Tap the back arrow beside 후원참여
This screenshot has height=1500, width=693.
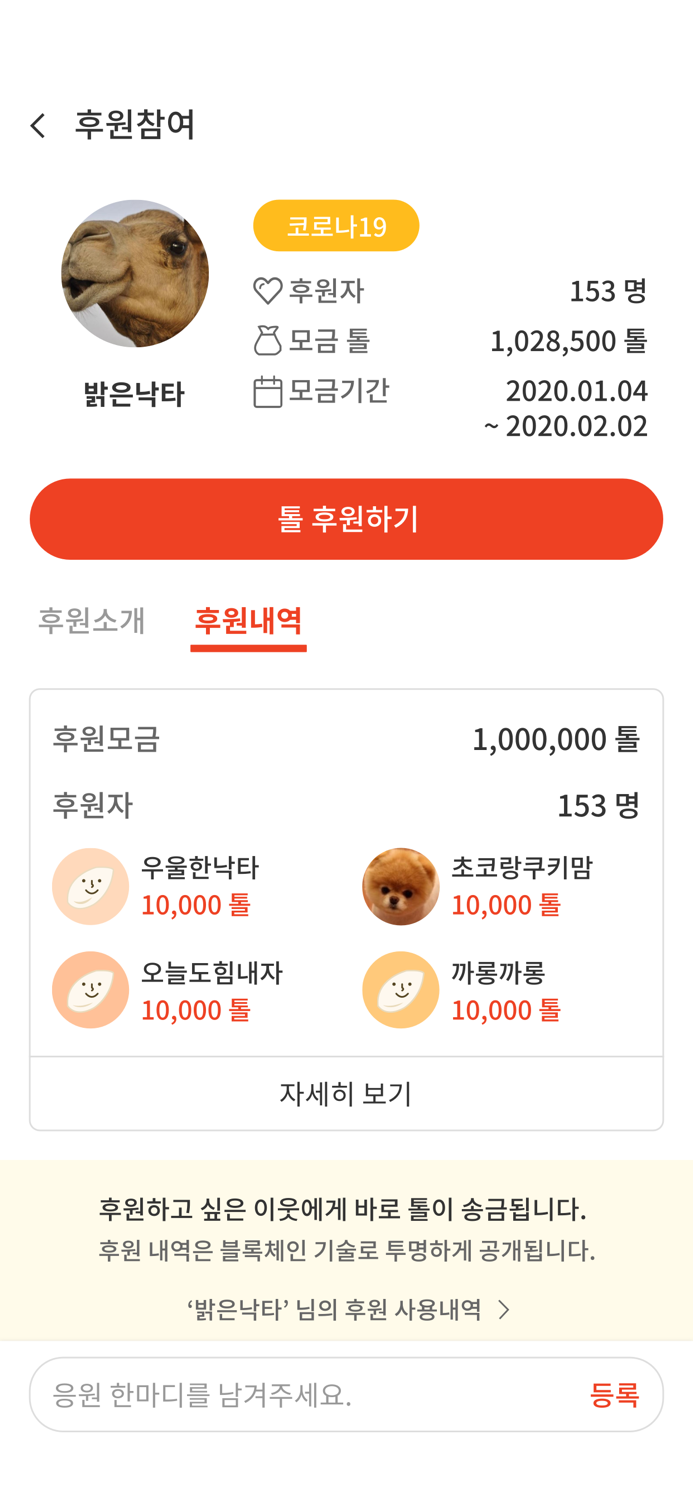[x=37, y=123]
